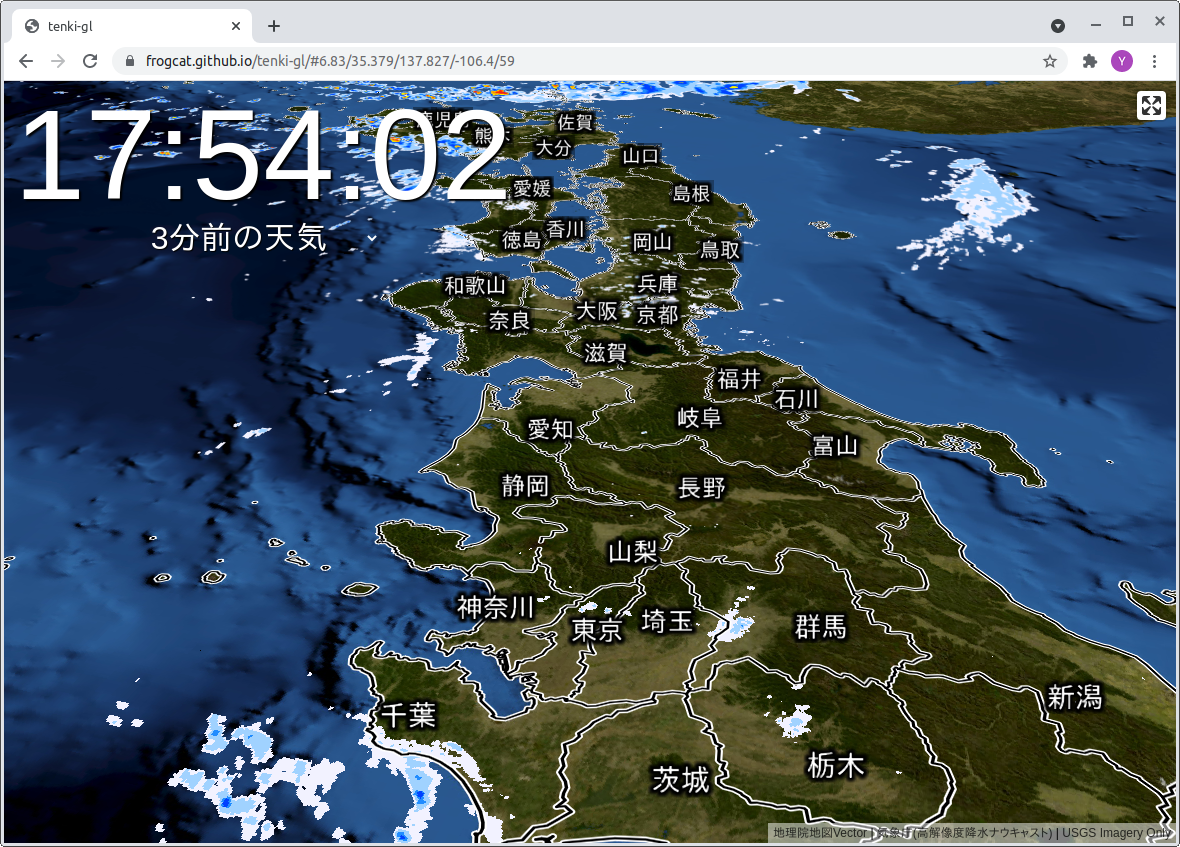Click the 山口 map label
Viewport: 1180px width, 847px height.
640,156
